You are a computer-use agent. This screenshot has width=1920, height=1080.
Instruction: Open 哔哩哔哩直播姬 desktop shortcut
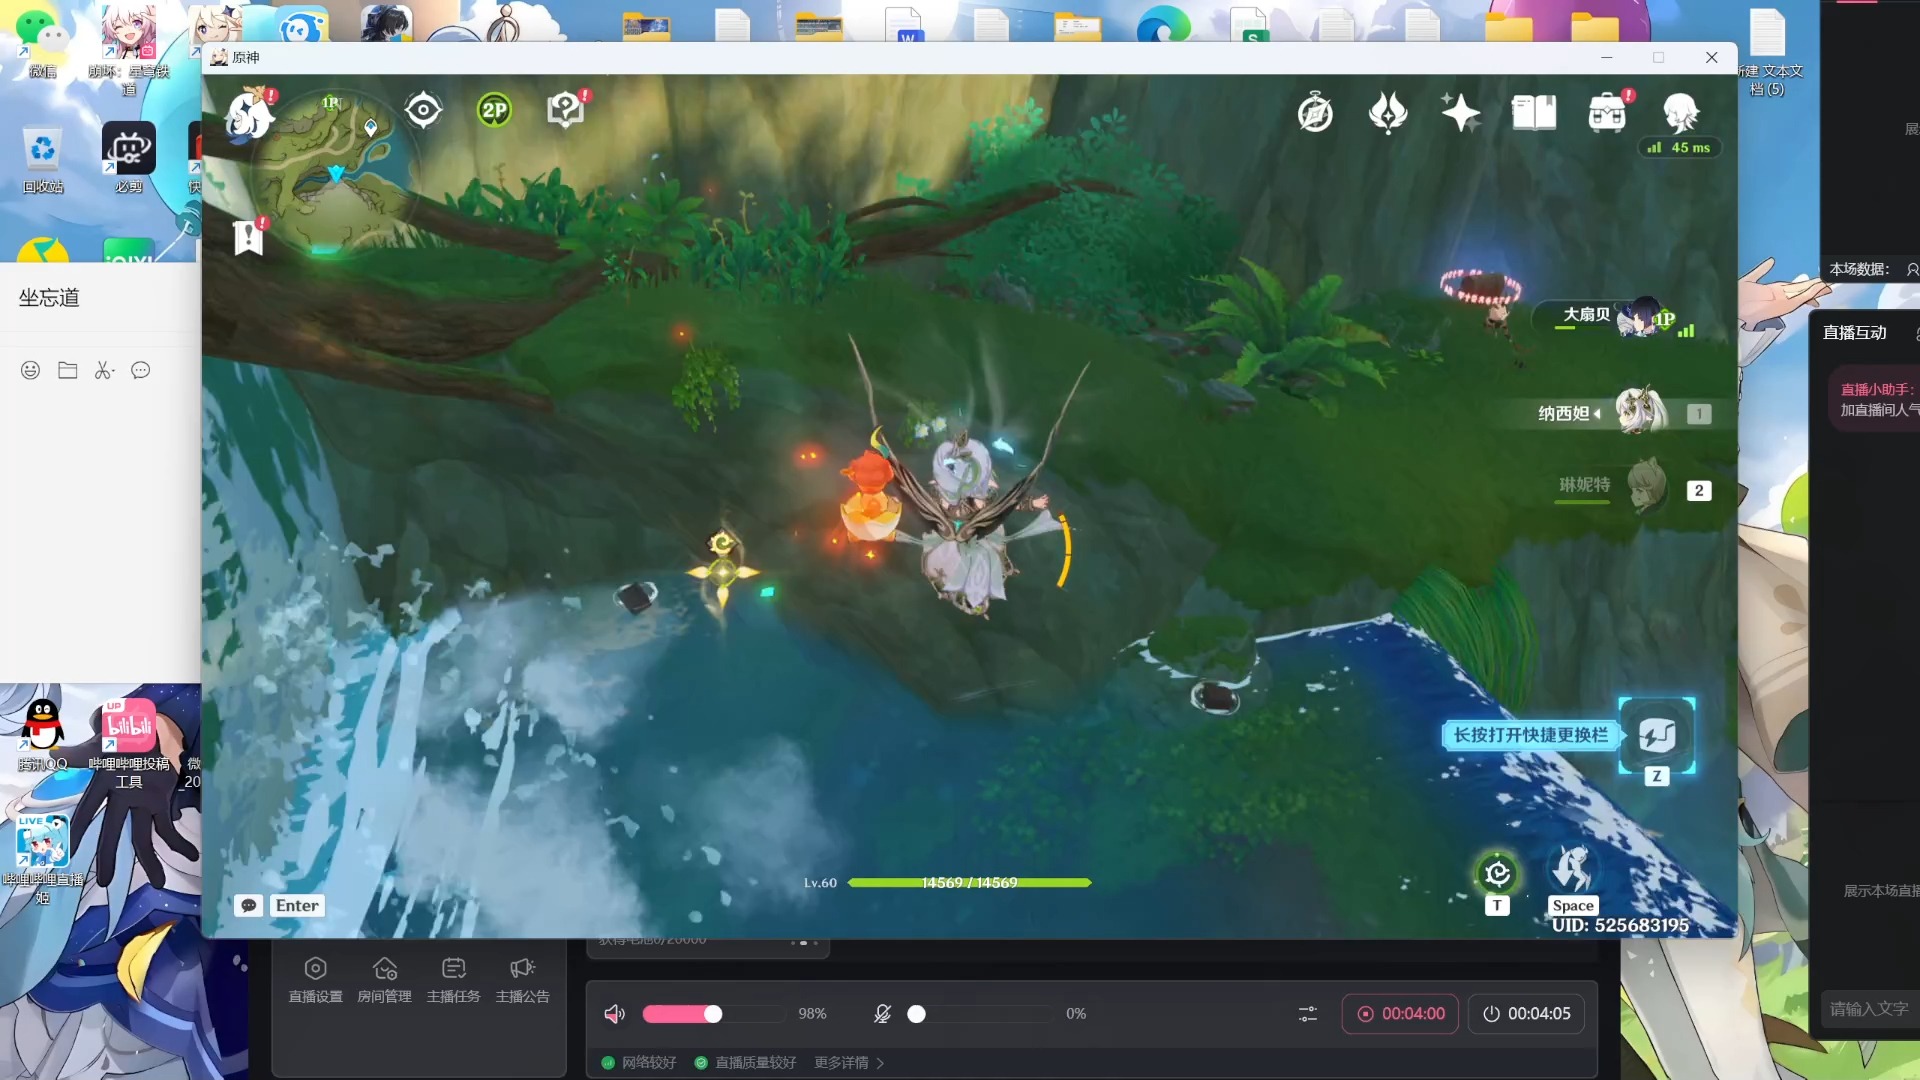pos(42,859)
